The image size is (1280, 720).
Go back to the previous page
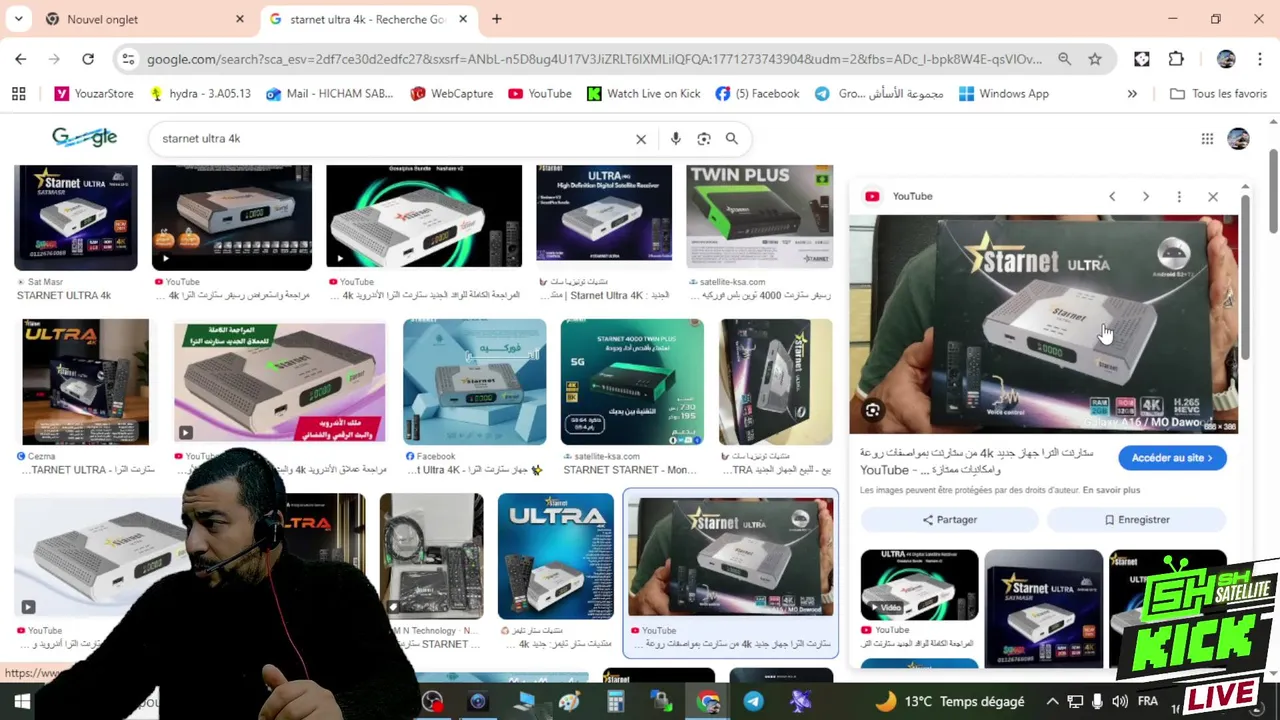(21, 59)
